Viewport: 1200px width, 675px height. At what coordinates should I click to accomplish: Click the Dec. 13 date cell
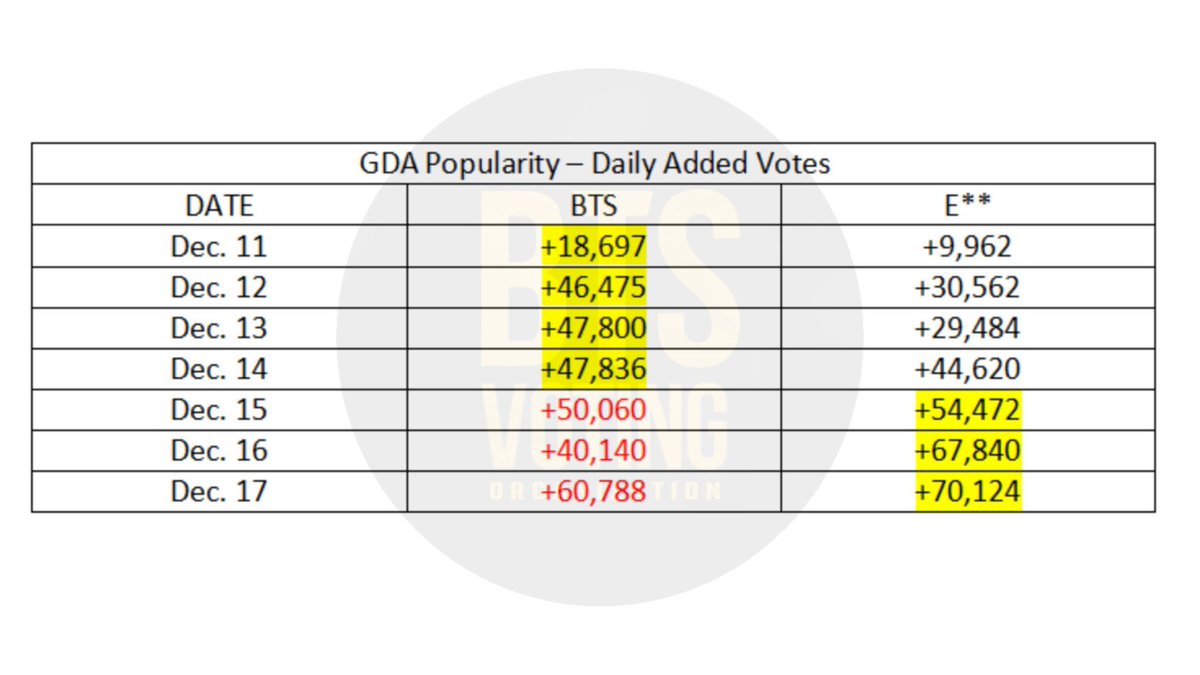point(220,329)
